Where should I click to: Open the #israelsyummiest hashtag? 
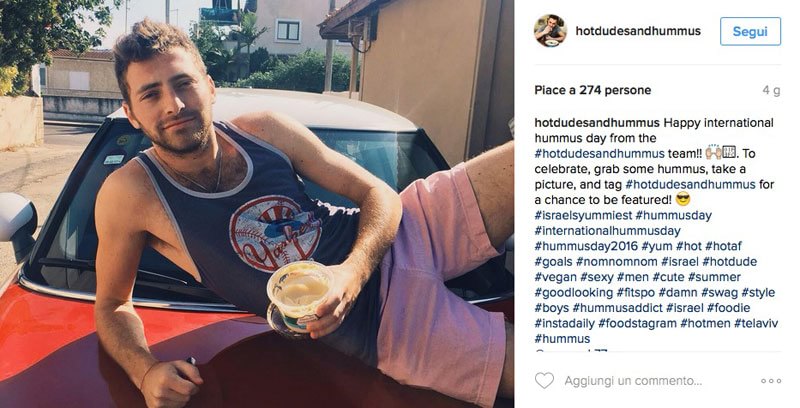583,215
